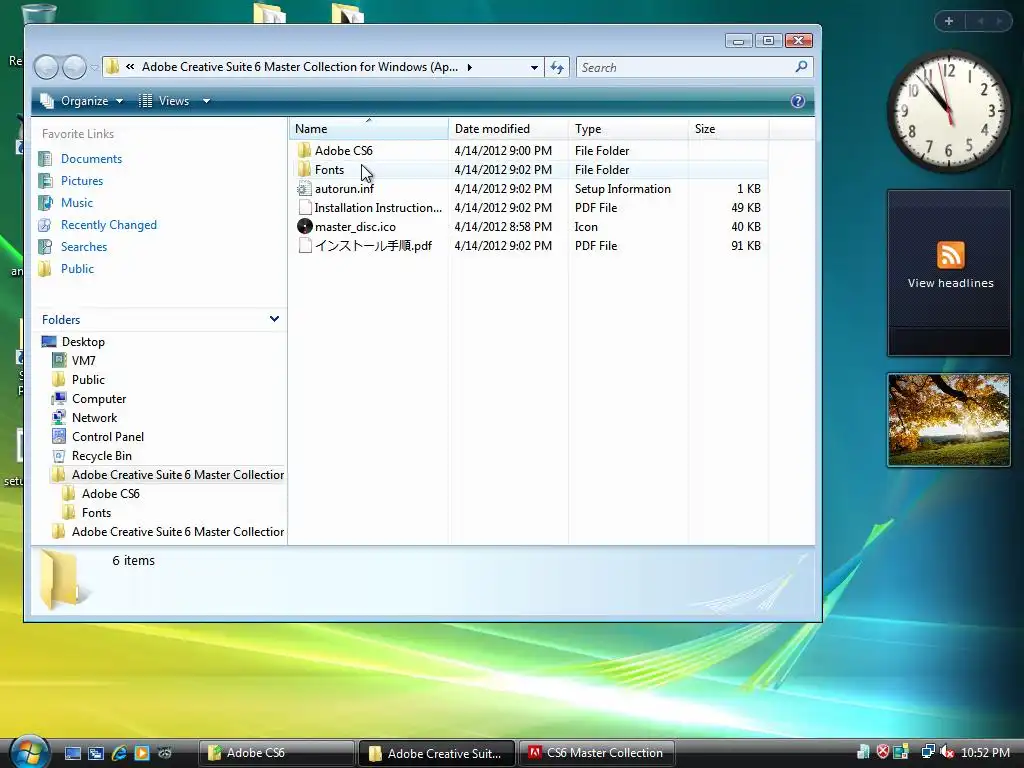
Task: Click Show Desktop icon in Quick Launch
Action: (x=72, y=753)
